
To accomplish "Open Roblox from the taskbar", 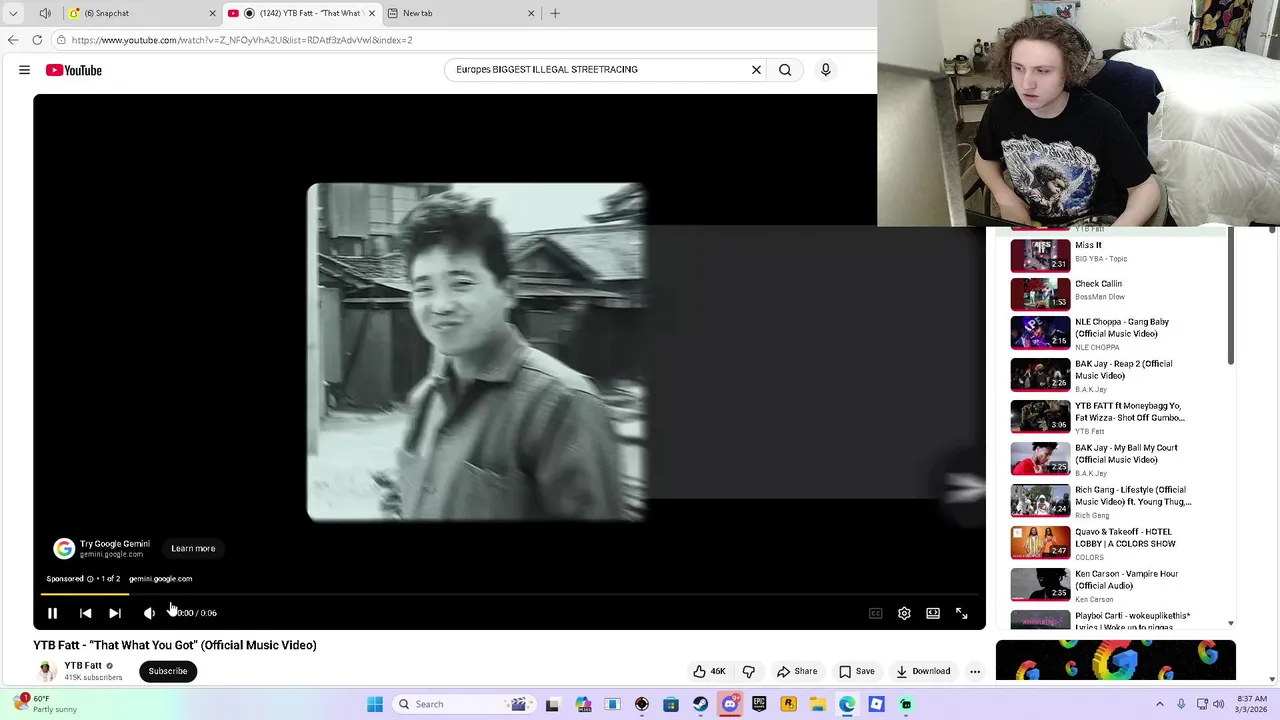I will click(876, 704).
